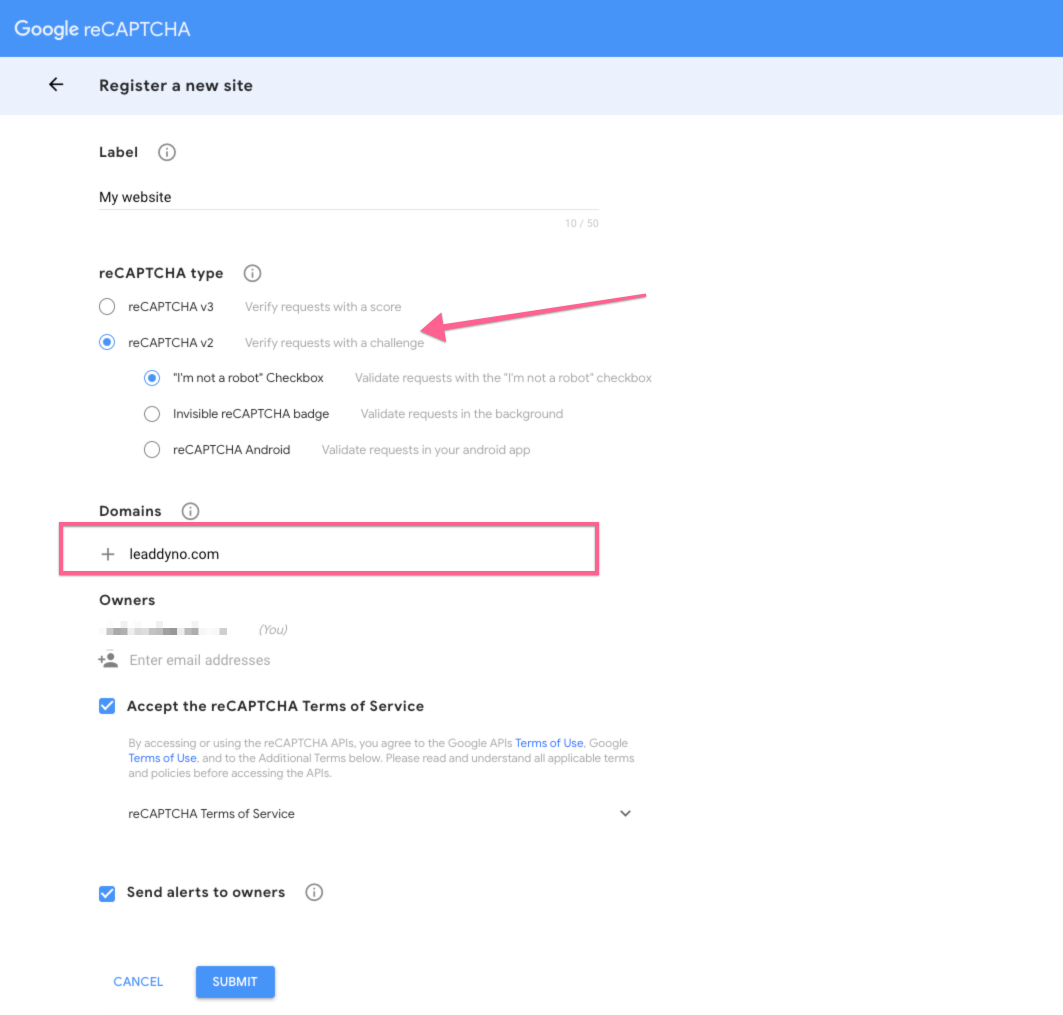Choose the reCAPTCHA Android option

pyautogui.click(x=152, y=450)
